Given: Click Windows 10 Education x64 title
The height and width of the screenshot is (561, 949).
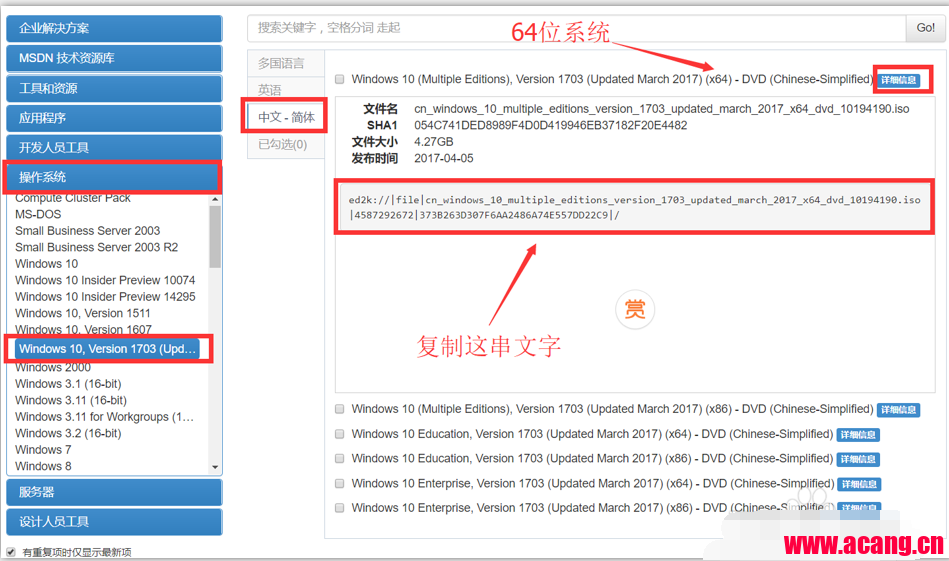Looking at the screenshot, I should pyautogui.click(x=593, y=434).
